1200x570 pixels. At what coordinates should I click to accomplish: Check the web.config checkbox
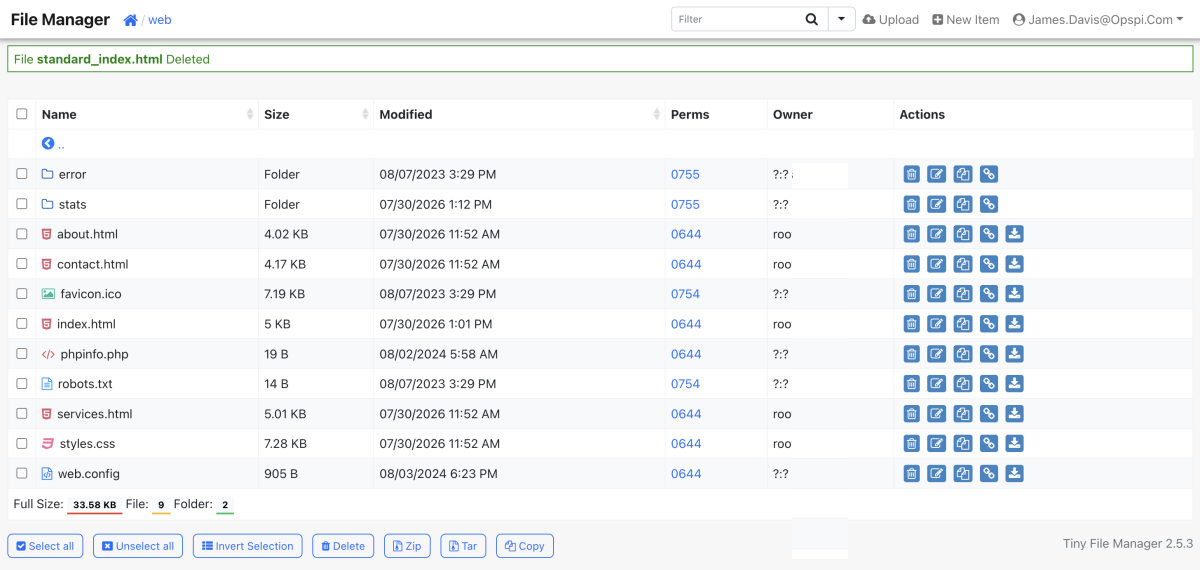coord(22,474)
